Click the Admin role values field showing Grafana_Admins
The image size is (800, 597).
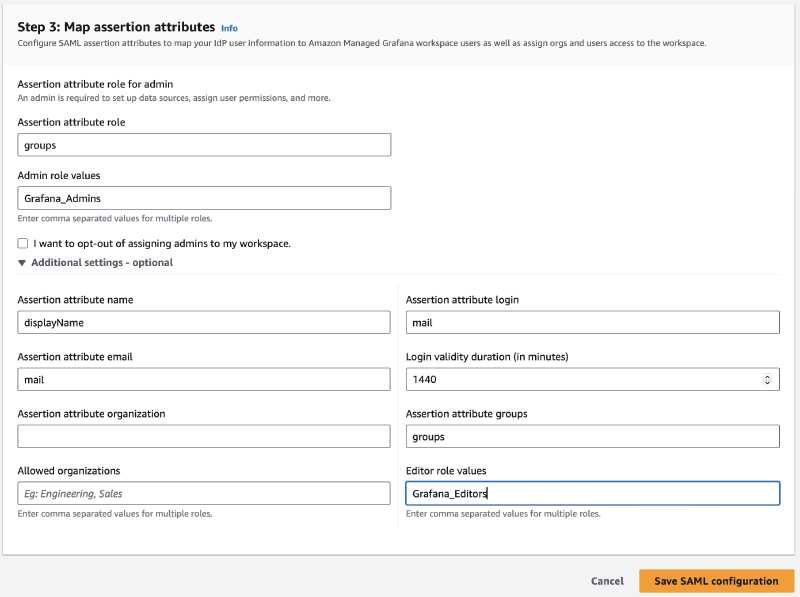point(204,197)
